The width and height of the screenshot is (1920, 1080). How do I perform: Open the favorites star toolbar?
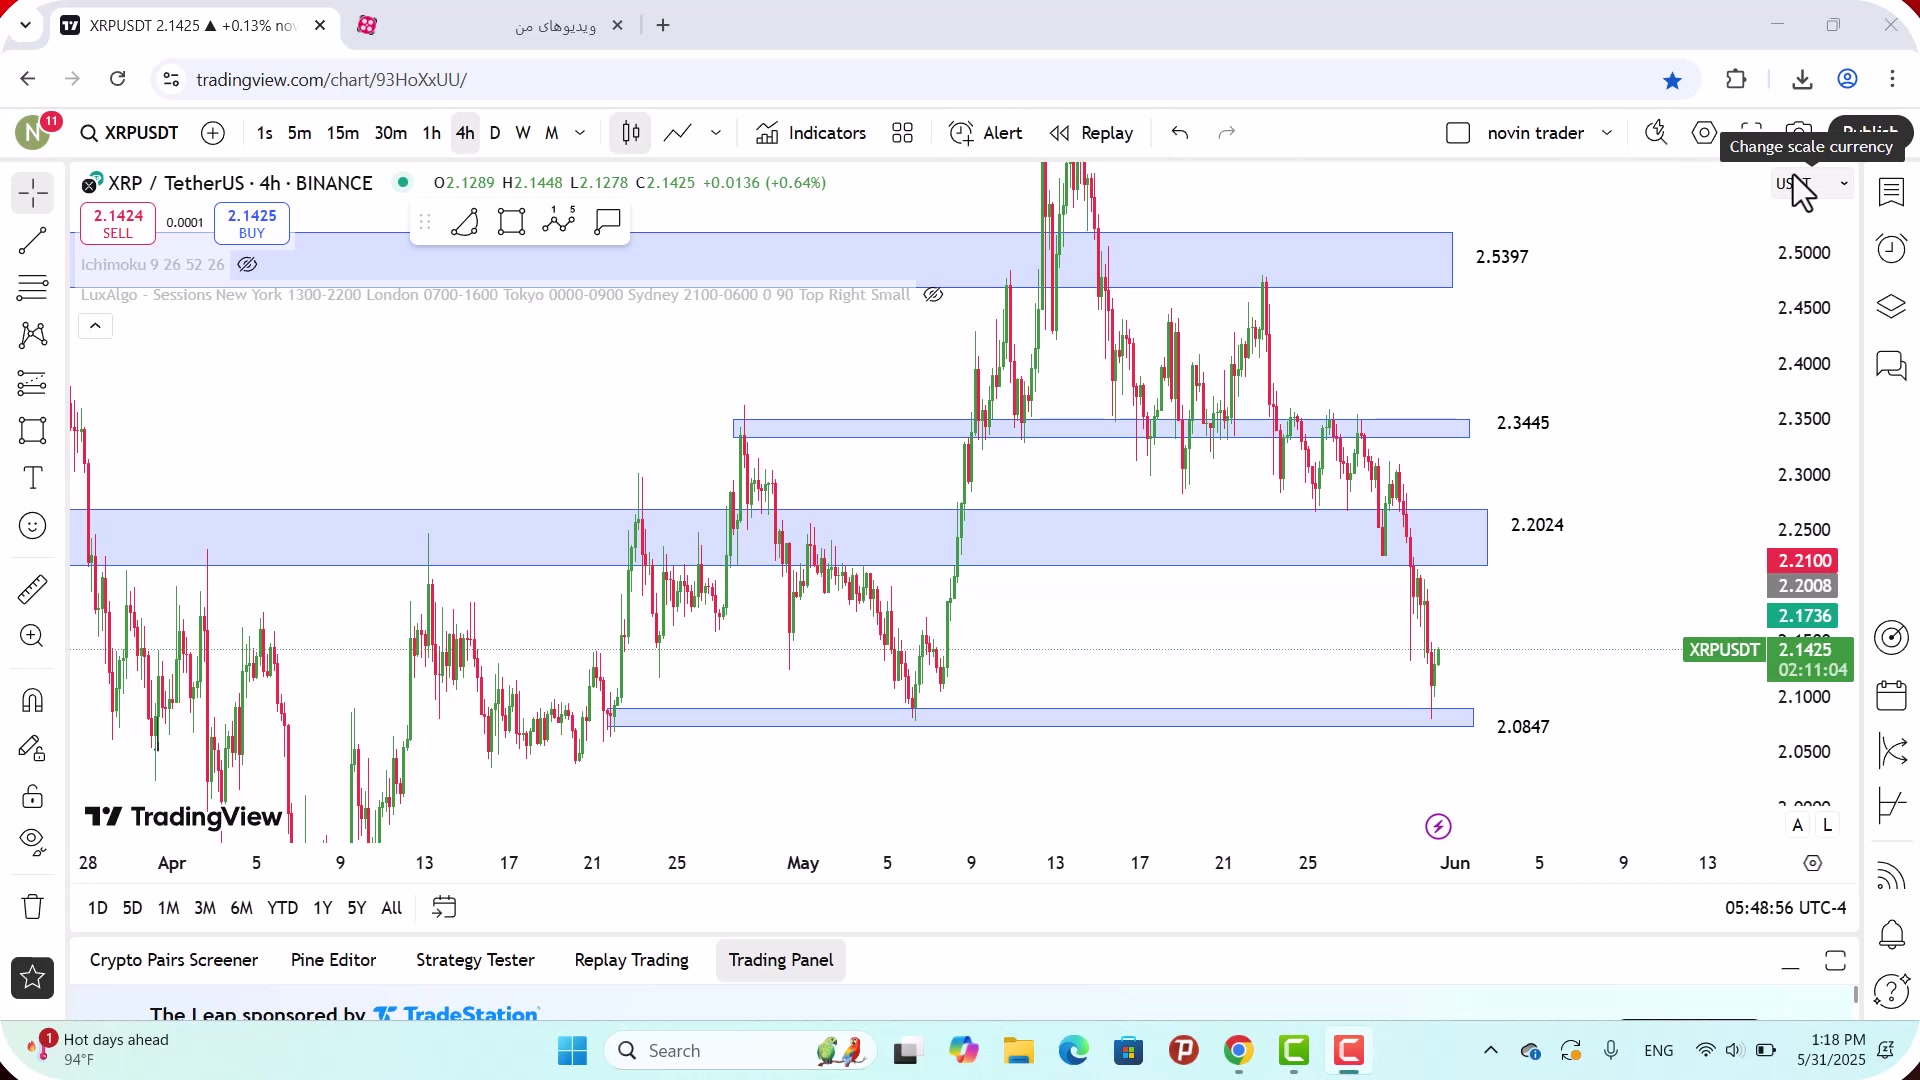[33, 978]
